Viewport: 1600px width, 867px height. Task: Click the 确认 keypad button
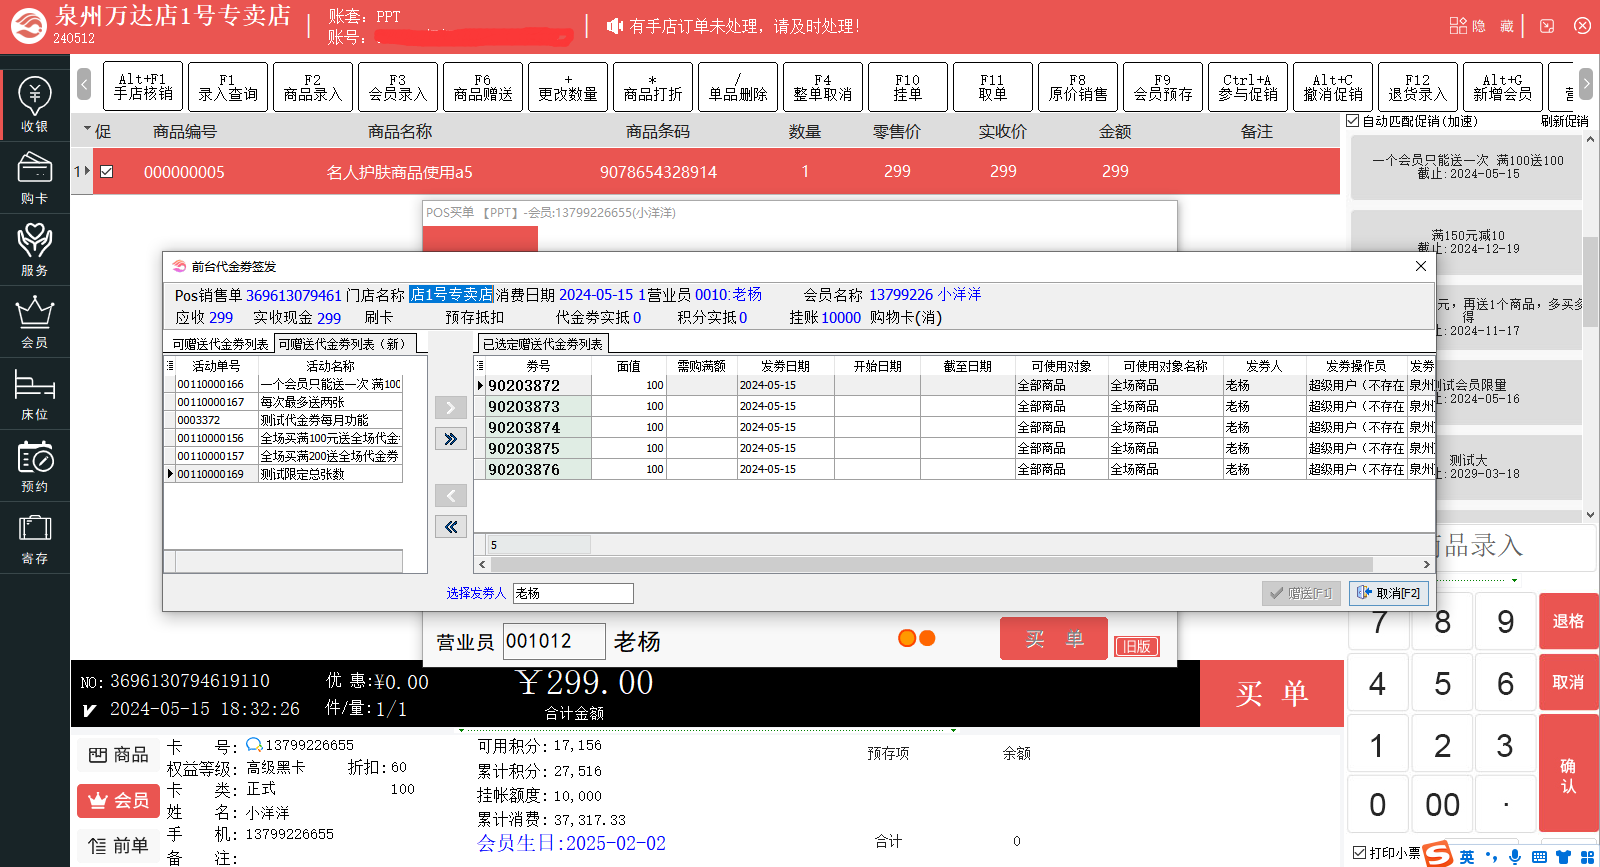coord(1567,775)
